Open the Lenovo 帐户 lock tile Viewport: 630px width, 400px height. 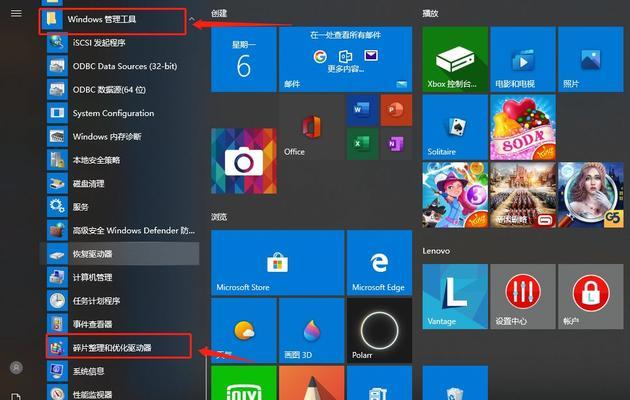tap(591, 297)
